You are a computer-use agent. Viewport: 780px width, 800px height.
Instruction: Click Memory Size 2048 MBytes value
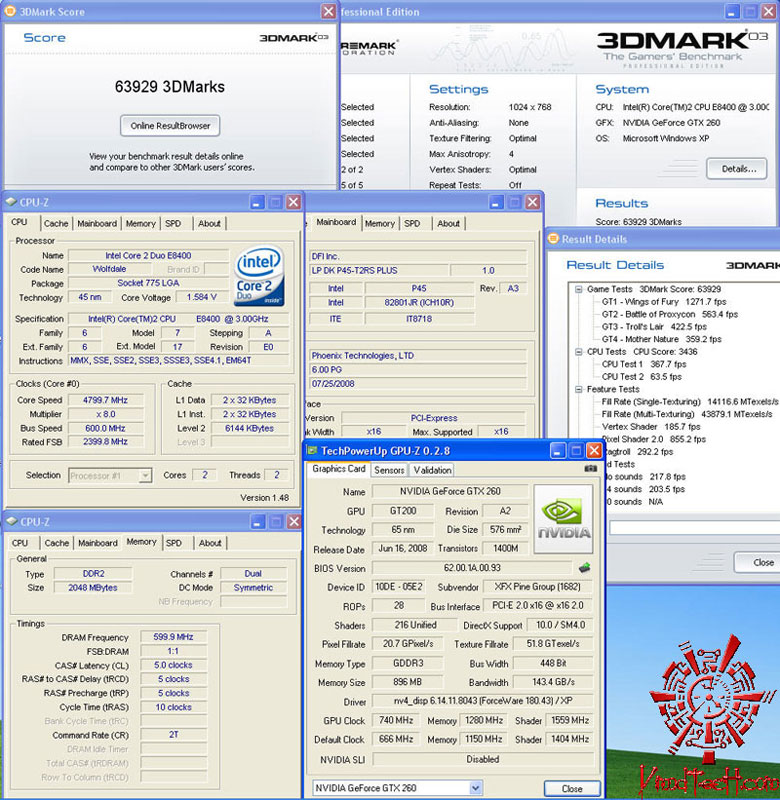(x=93, y=588)
